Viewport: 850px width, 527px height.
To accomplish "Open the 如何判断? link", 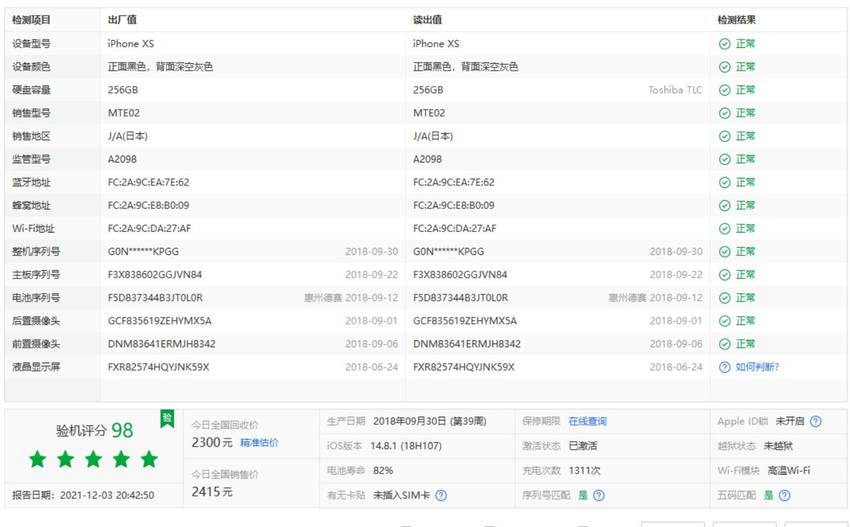I will point(757,367).
